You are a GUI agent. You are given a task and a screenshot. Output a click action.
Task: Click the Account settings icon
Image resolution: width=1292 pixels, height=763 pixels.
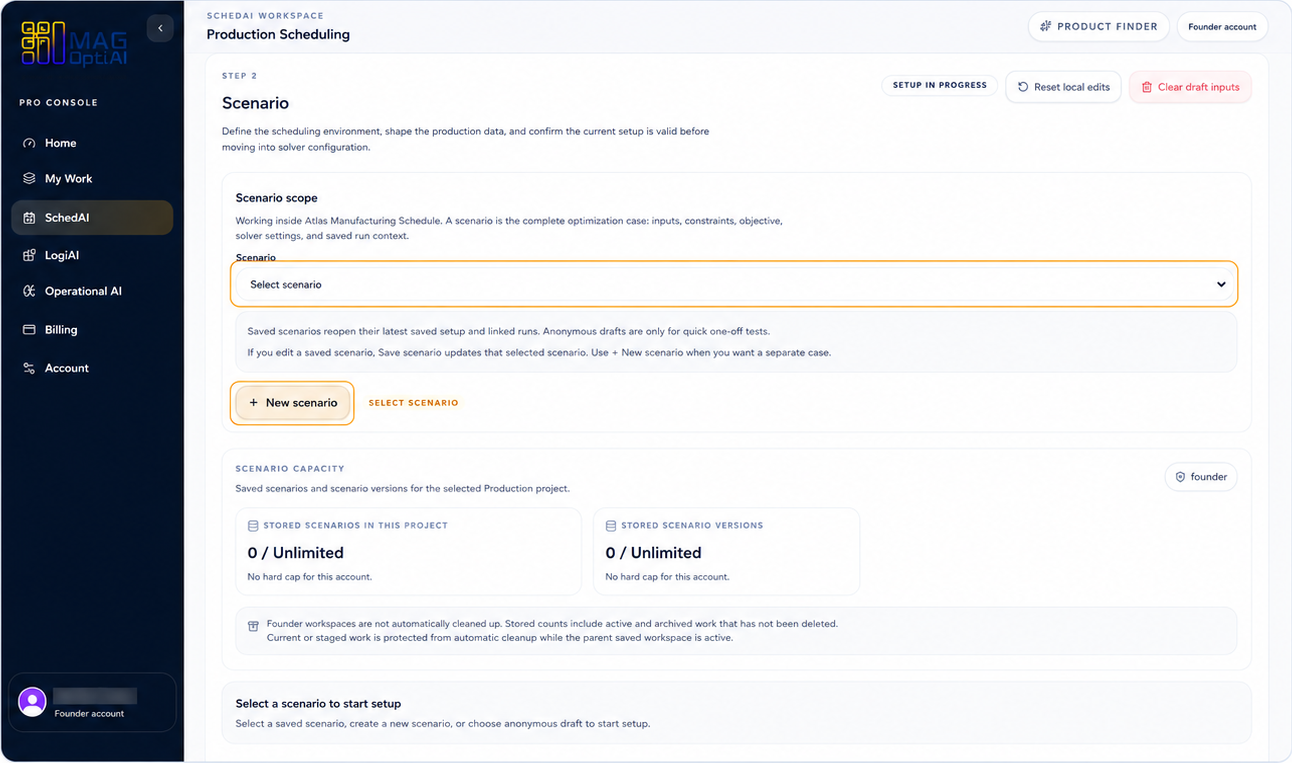29,369
